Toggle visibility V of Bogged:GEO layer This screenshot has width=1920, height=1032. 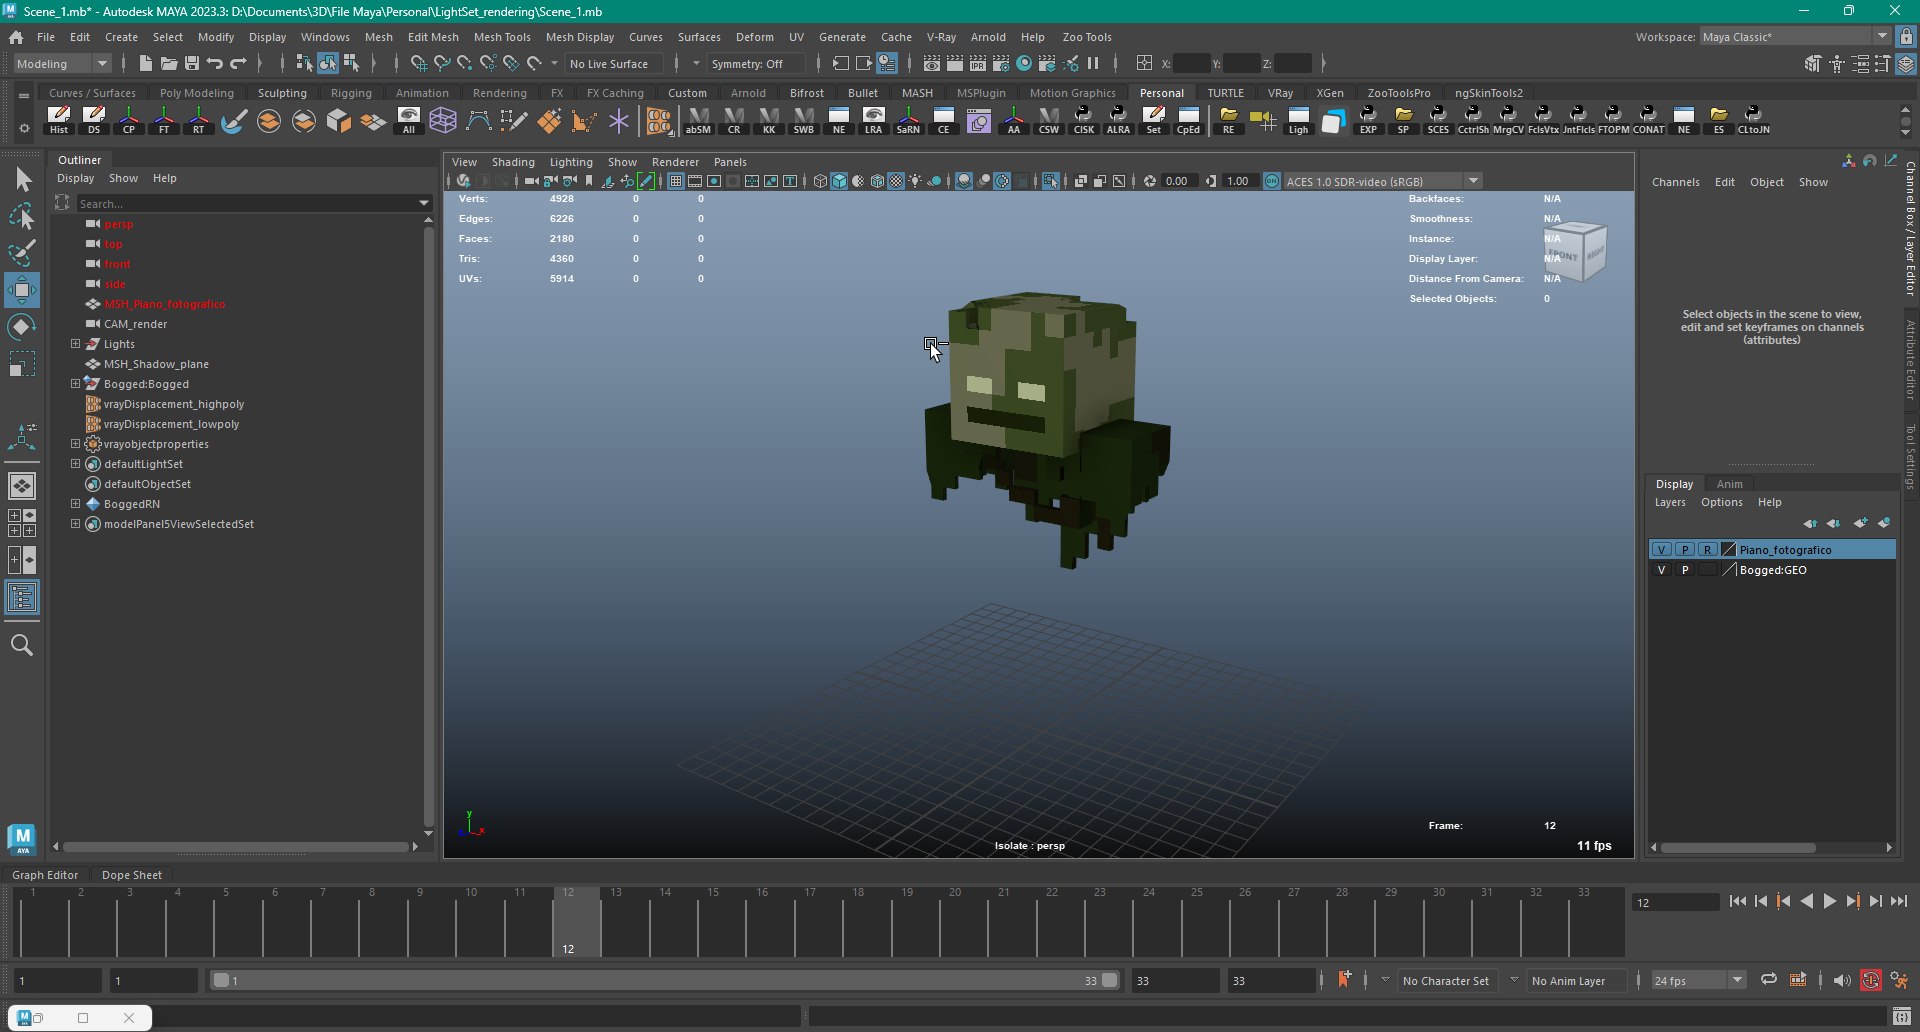point(1662,570)
